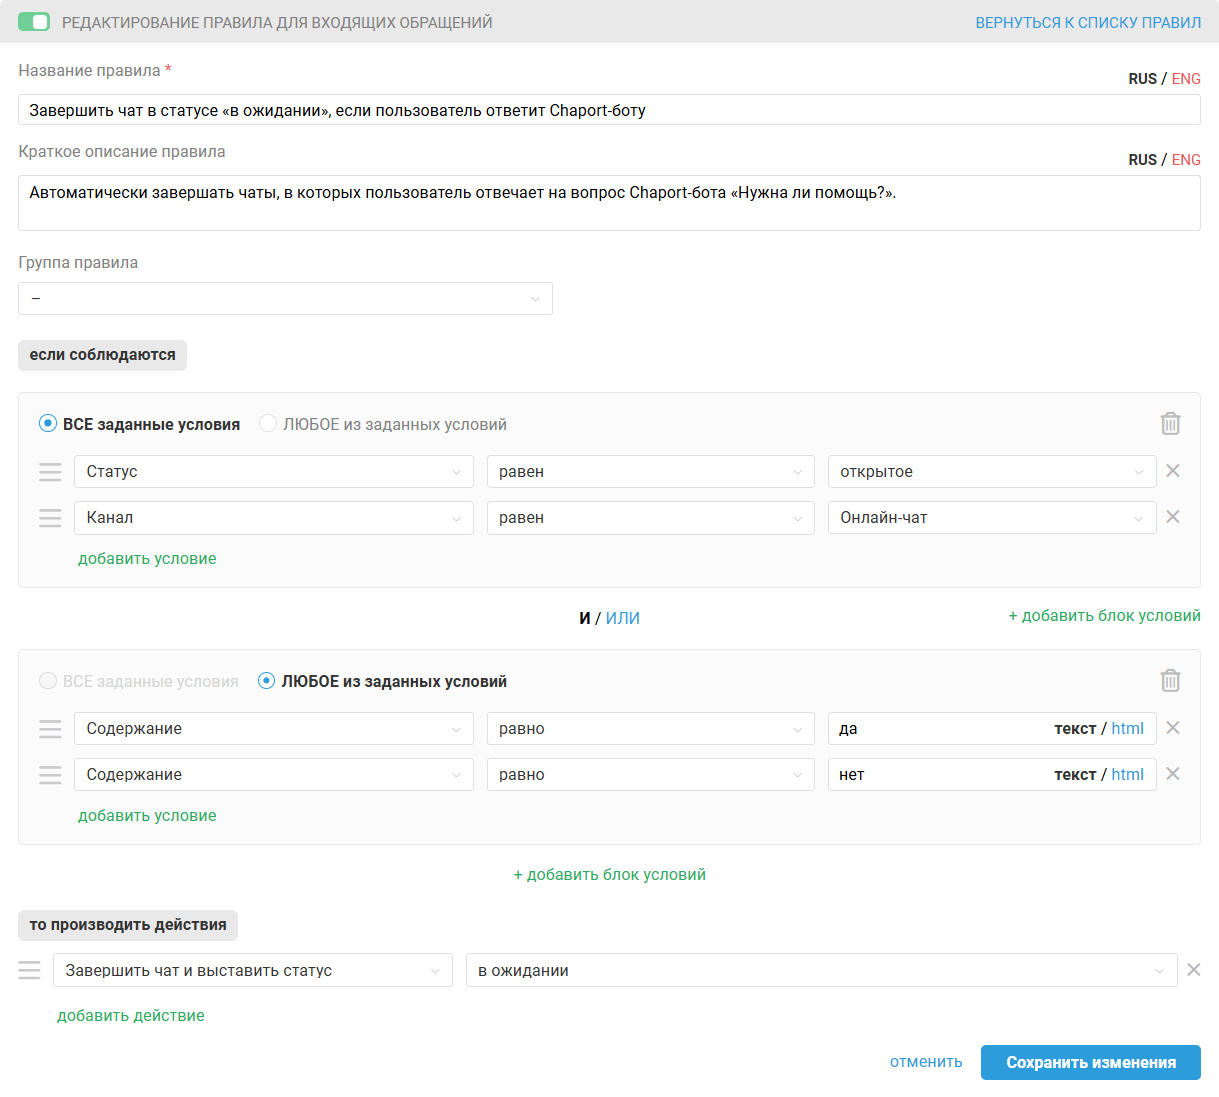Screen dimensions: 1219x1097
Task: Switch block operator to ИЛИ
Action: 622,618
